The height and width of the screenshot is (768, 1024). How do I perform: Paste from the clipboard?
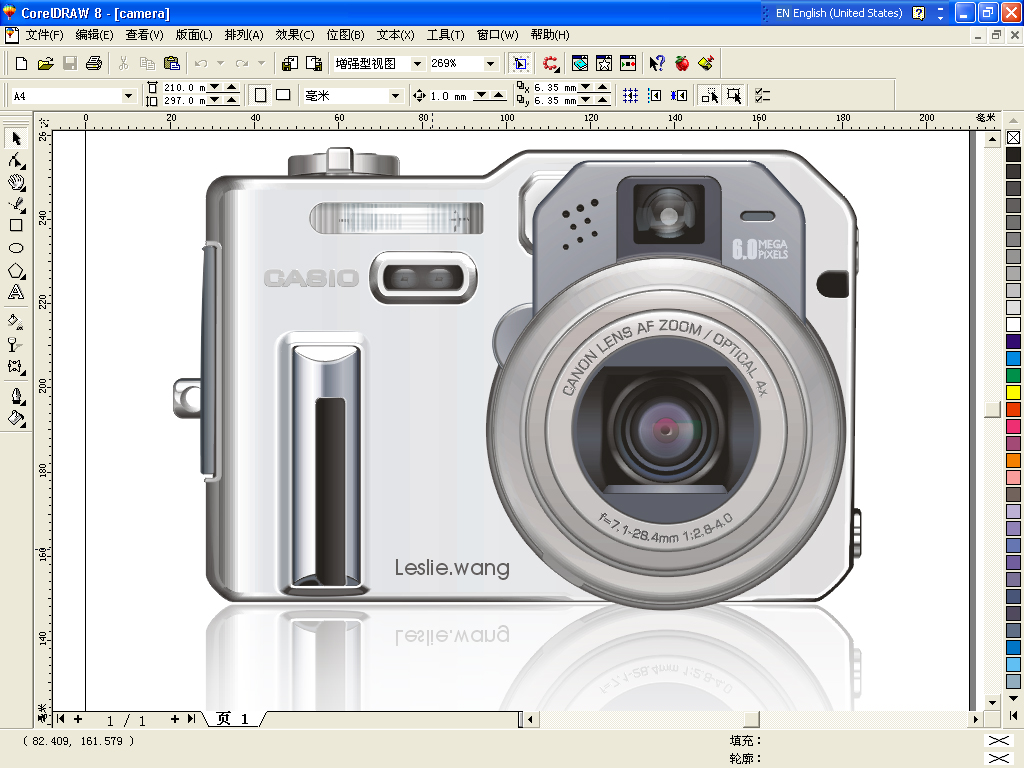172,63
